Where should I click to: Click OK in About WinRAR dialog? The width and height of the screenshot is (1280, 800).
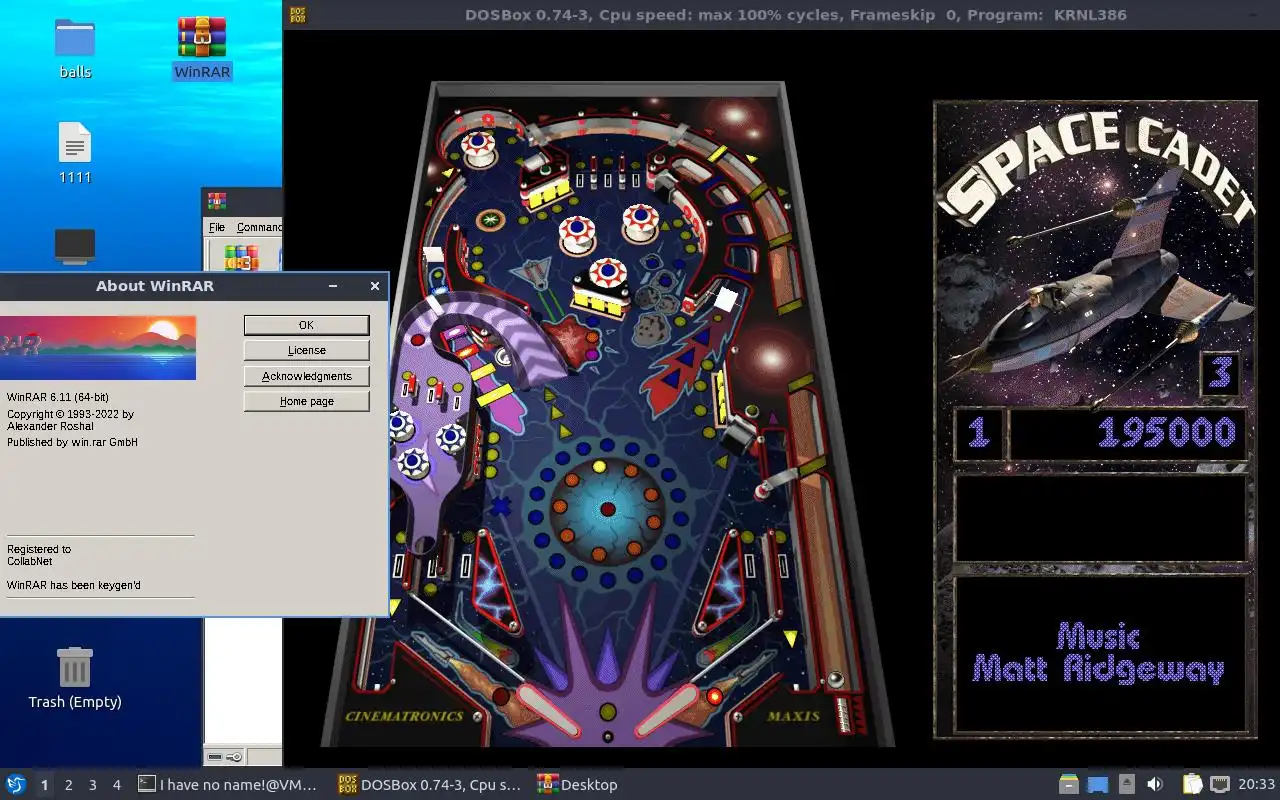(306, 325)
